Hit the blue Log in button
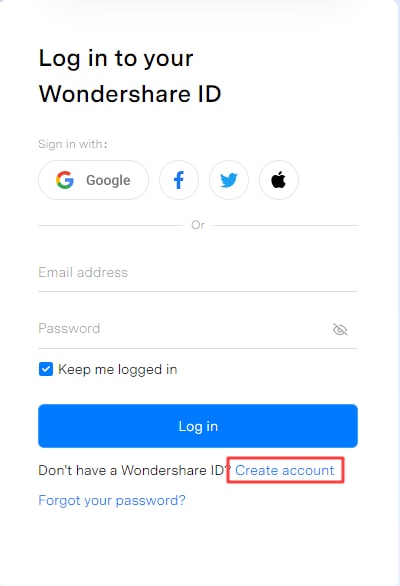The image size is (400, 586). tap(198, 426)
